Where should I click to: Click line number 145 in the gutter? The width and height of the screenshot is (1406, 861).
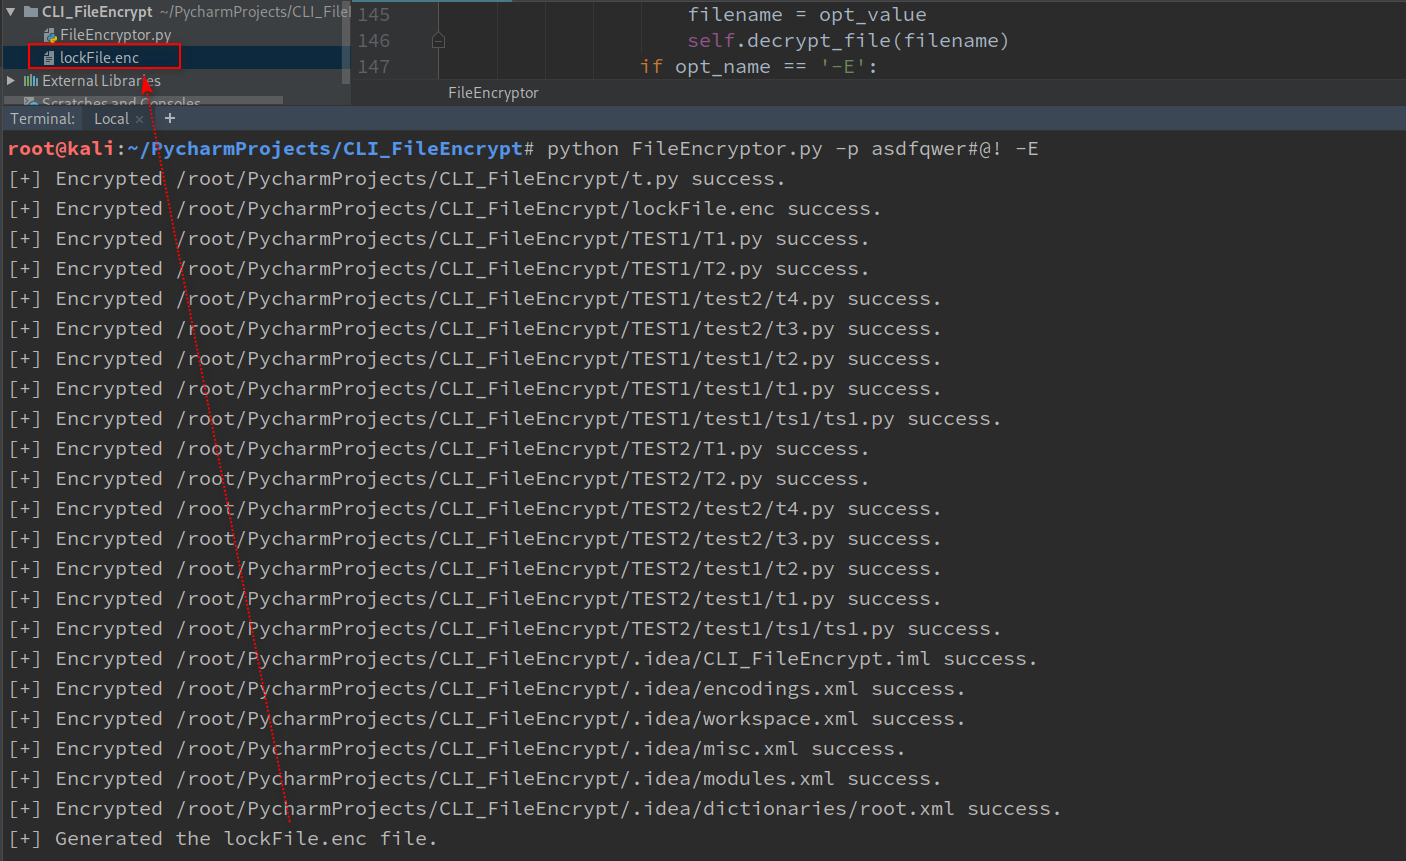[x=374, y=15]
